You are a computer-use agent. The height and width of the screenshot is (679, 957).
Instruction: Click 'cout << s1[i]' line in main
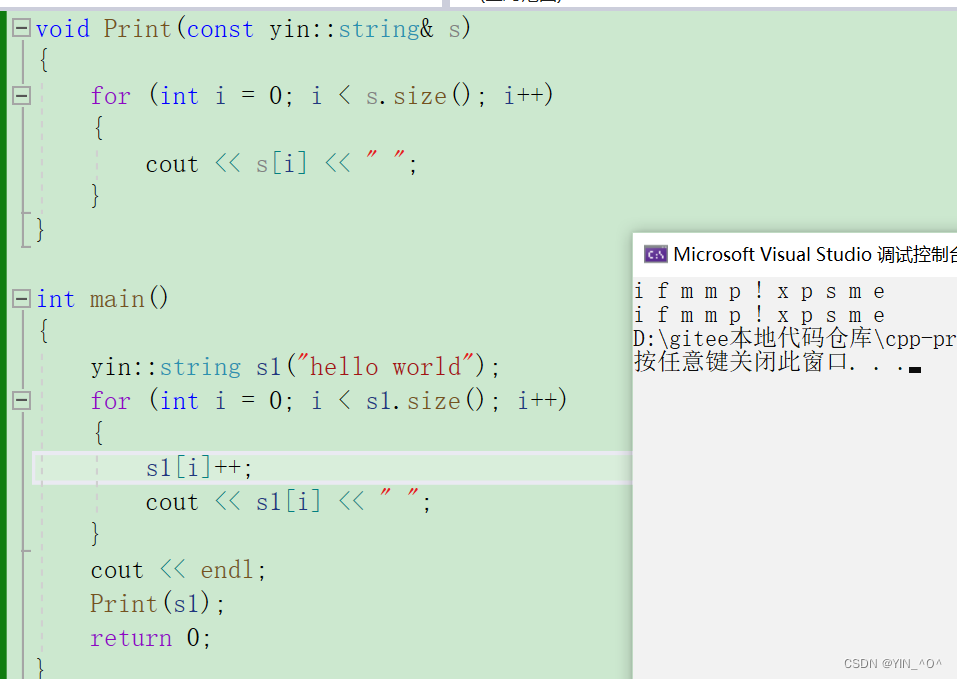pyautogui.click(x=288, y=502)
